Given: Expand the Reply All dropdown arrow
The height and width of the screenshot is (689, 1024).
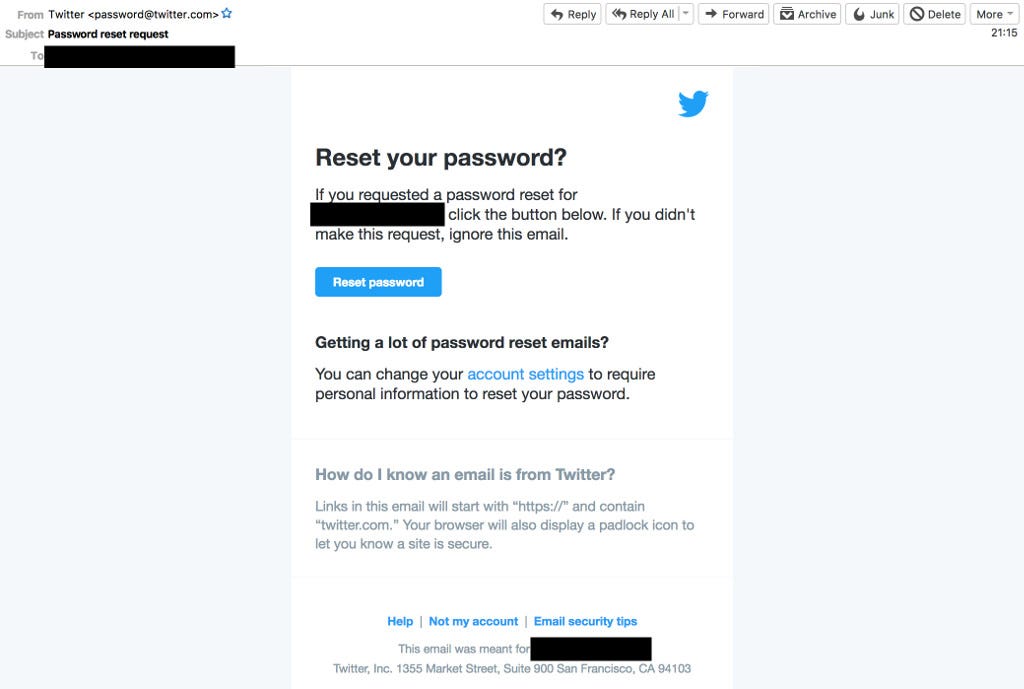Looking at the screenshot, I should pos(686,14).
